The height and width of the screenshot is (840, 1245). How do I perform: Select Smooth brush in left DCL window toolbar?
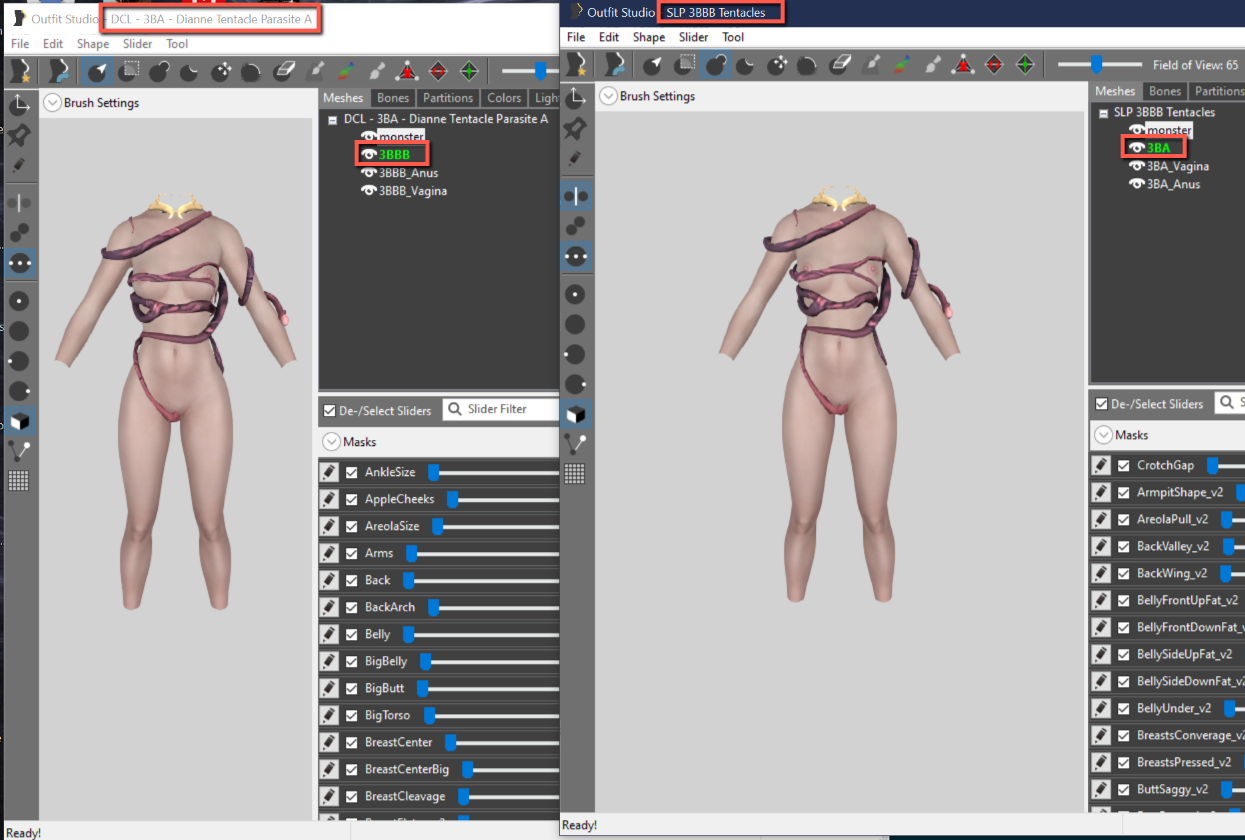[x=252, y=71]
